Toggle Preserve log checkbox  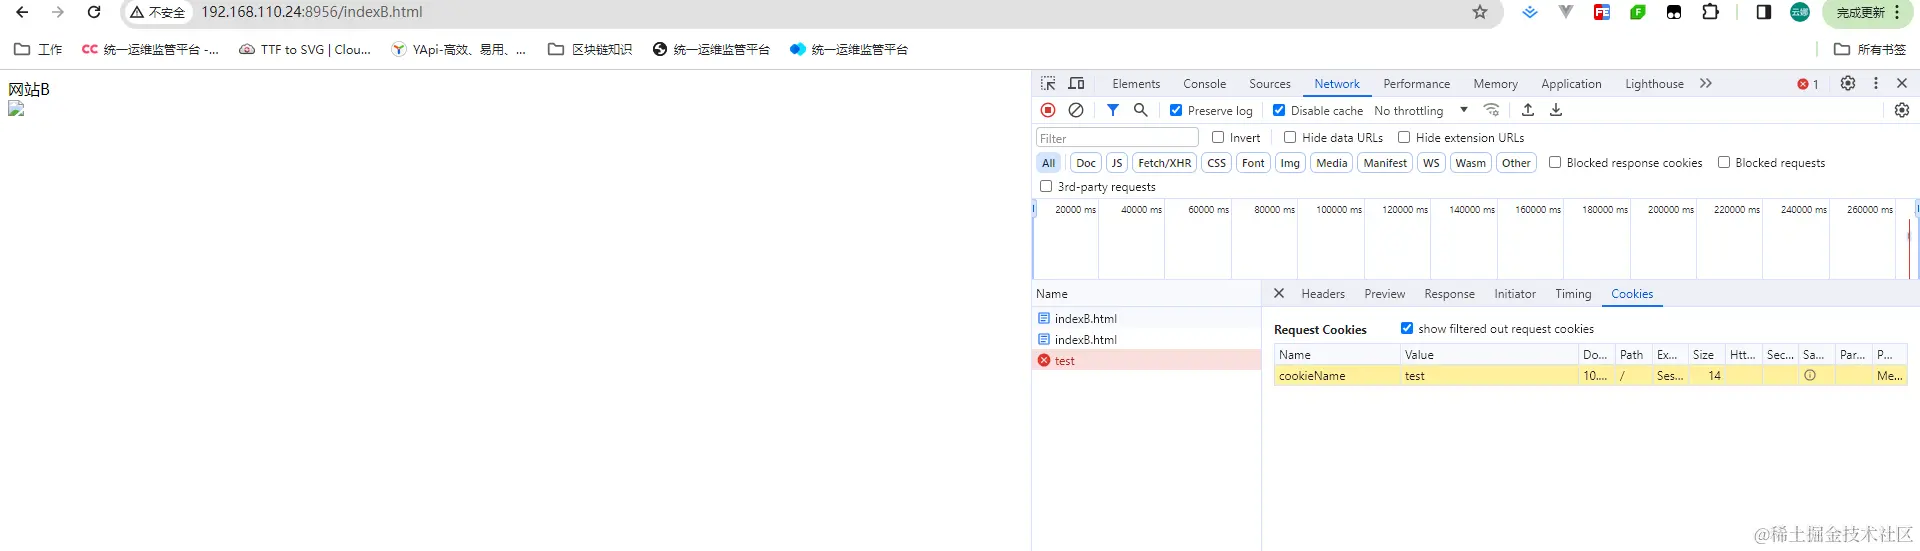coord(1176,110)
